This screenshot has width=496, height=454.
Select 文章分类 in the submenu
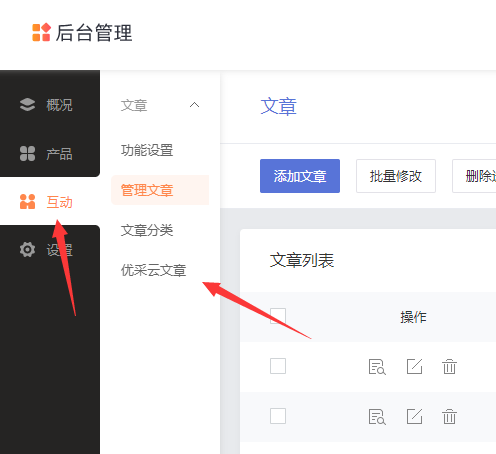[147, 230]
